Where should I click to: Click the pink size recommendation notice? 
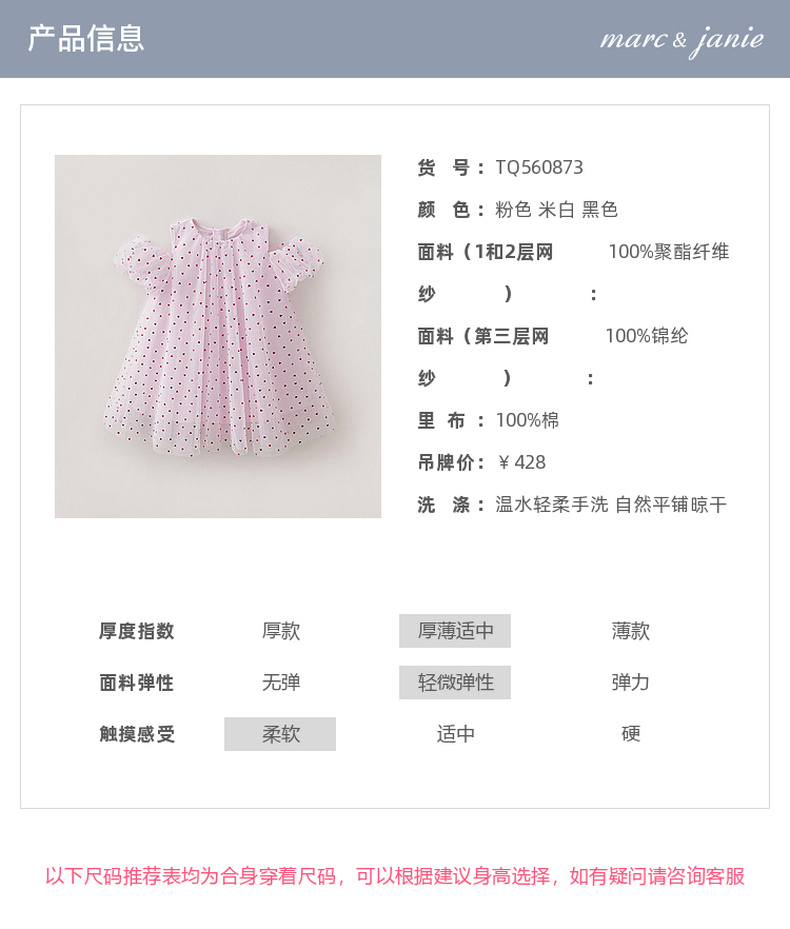point(395,876)
